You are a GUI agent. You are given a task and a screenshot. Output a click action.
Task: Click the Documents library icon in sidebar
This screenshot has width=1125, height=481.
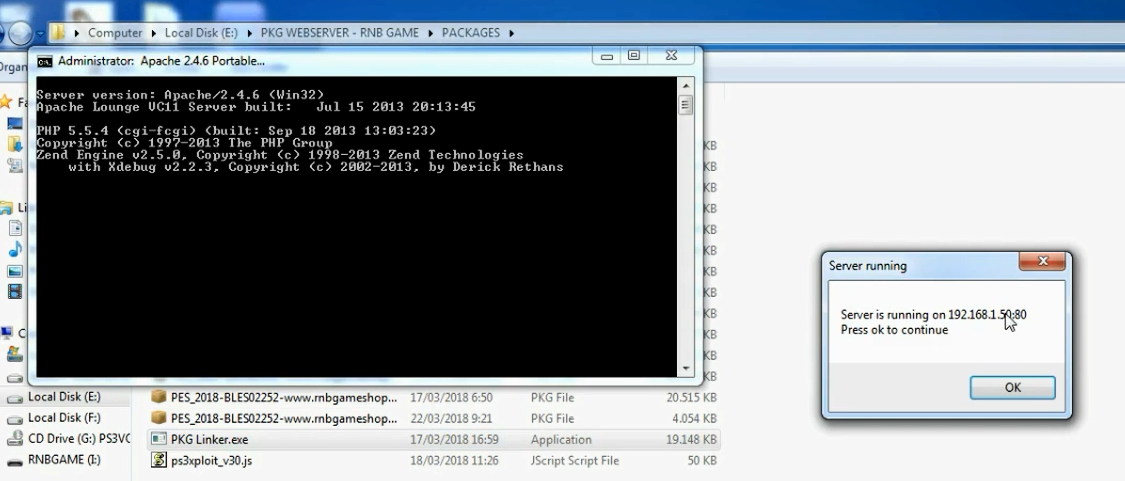tap(14, 229)
